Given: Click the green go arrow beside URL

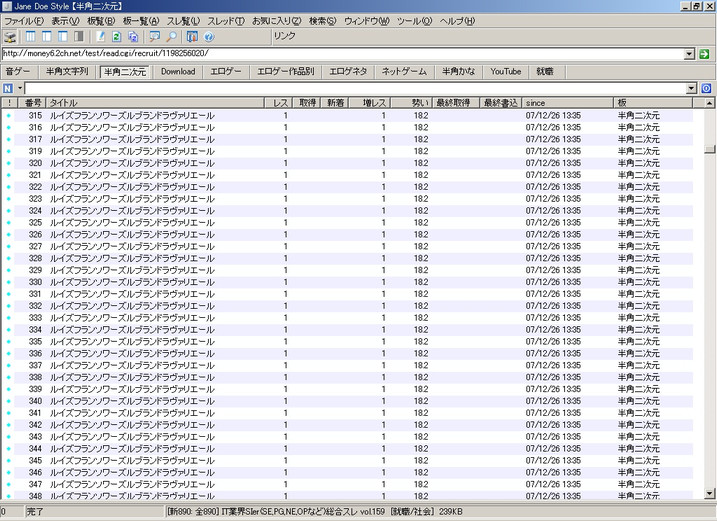Looking at the screenshot, I should (x=704, y=54).
